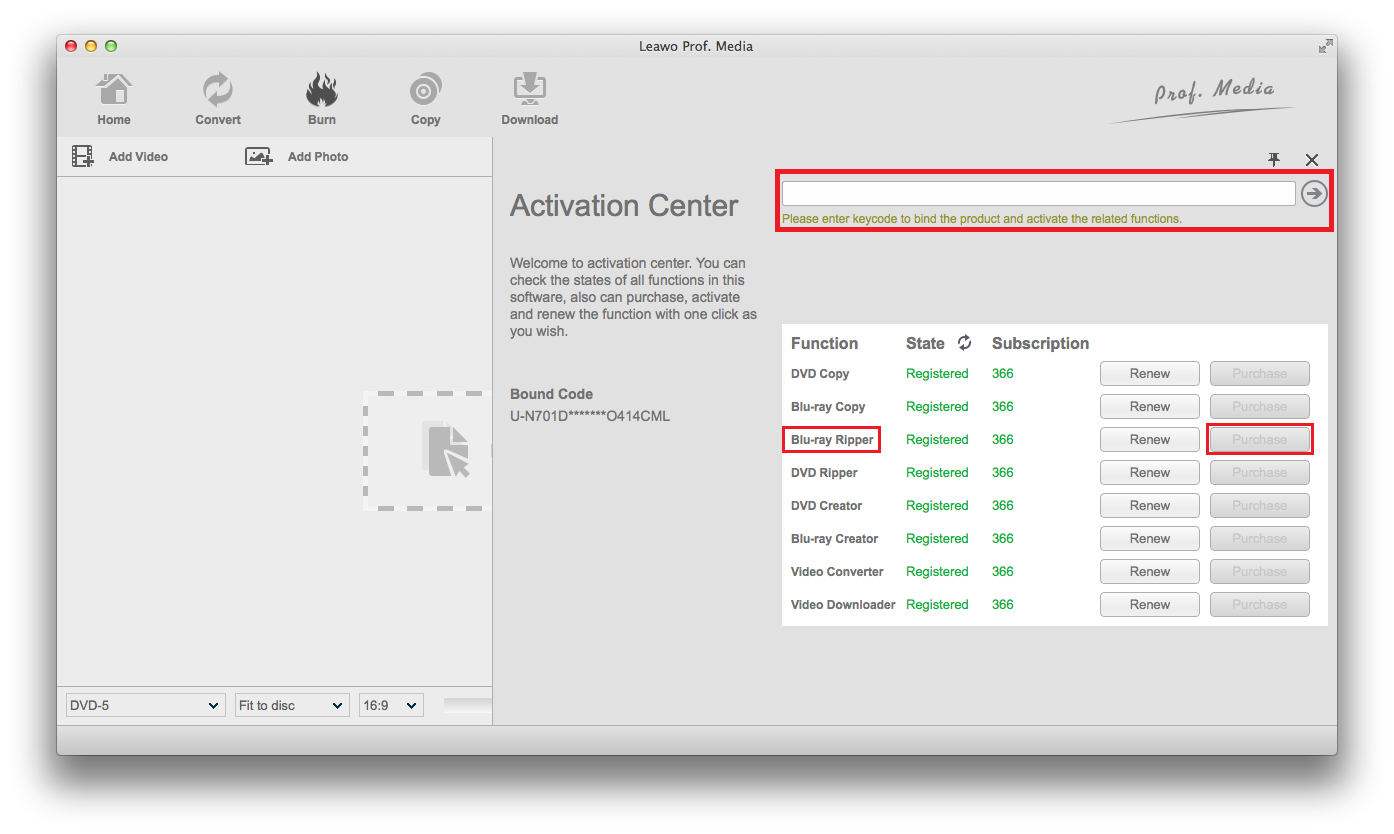This screenshot has height=834, width=1394.
Task: Renew the Video Converter subscription
Action: click(x=1150, y=572)
